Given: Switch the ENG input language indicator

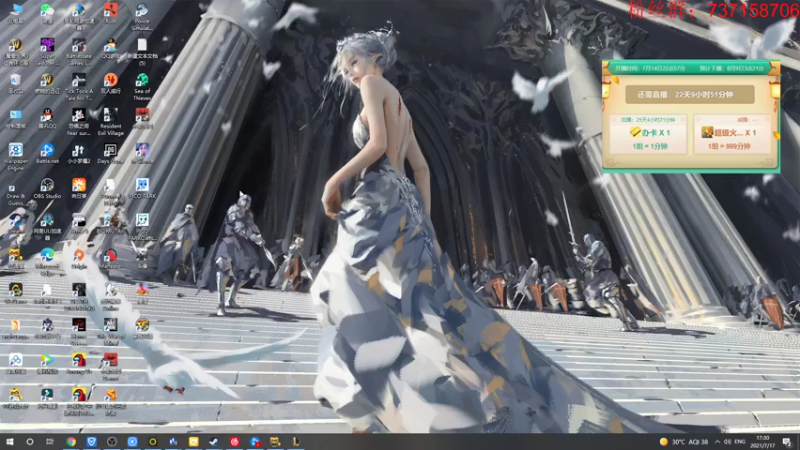Looking at the screenshot, I should pos(740,441).
